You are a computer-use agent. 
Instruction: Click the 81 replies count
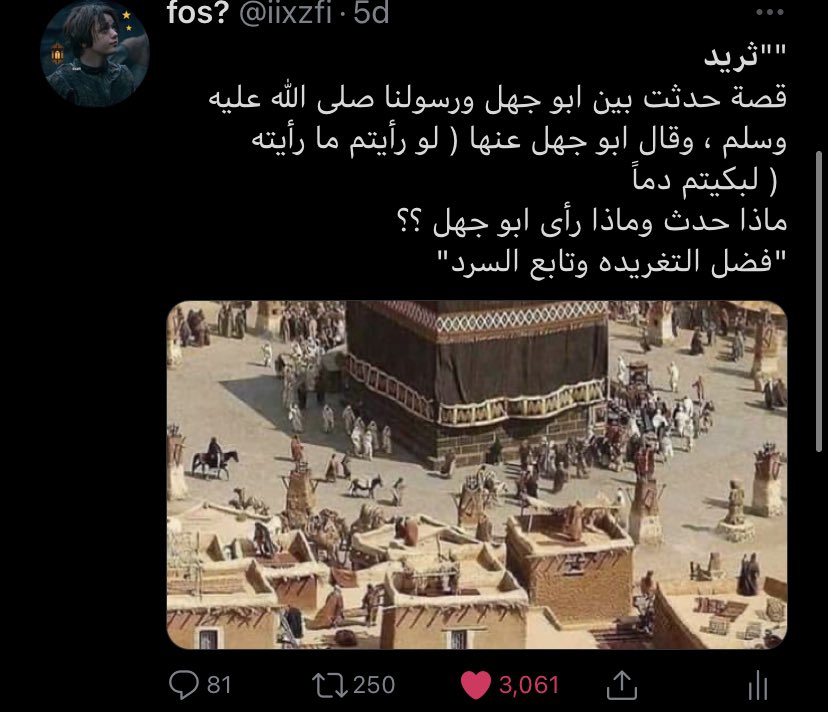pos(219,685)
